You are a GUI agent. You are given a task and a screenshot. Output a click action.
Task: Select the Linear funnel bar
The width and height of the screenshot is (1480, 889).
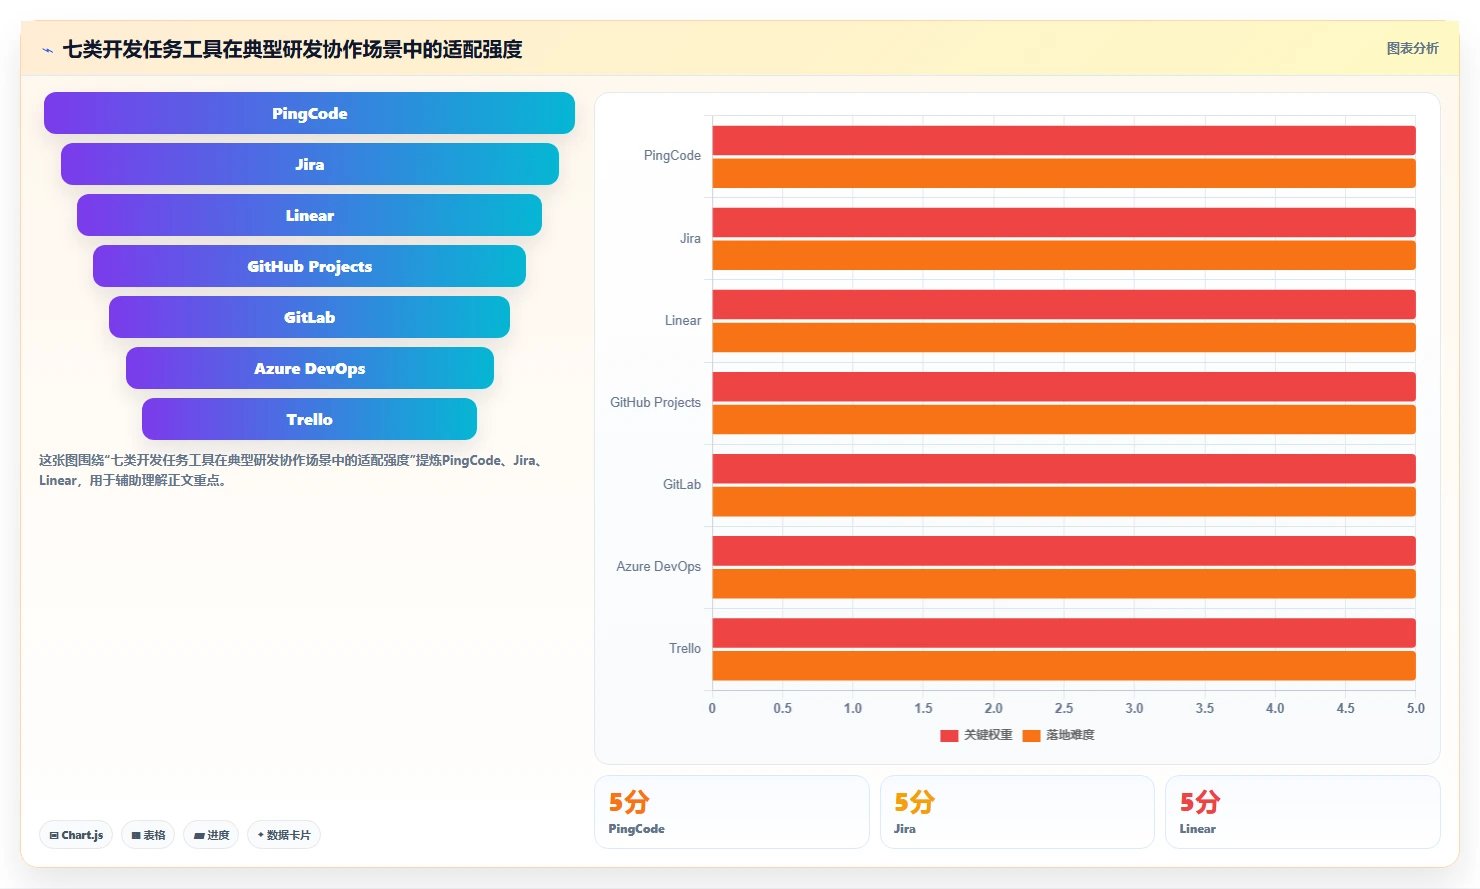pos(309,215)
